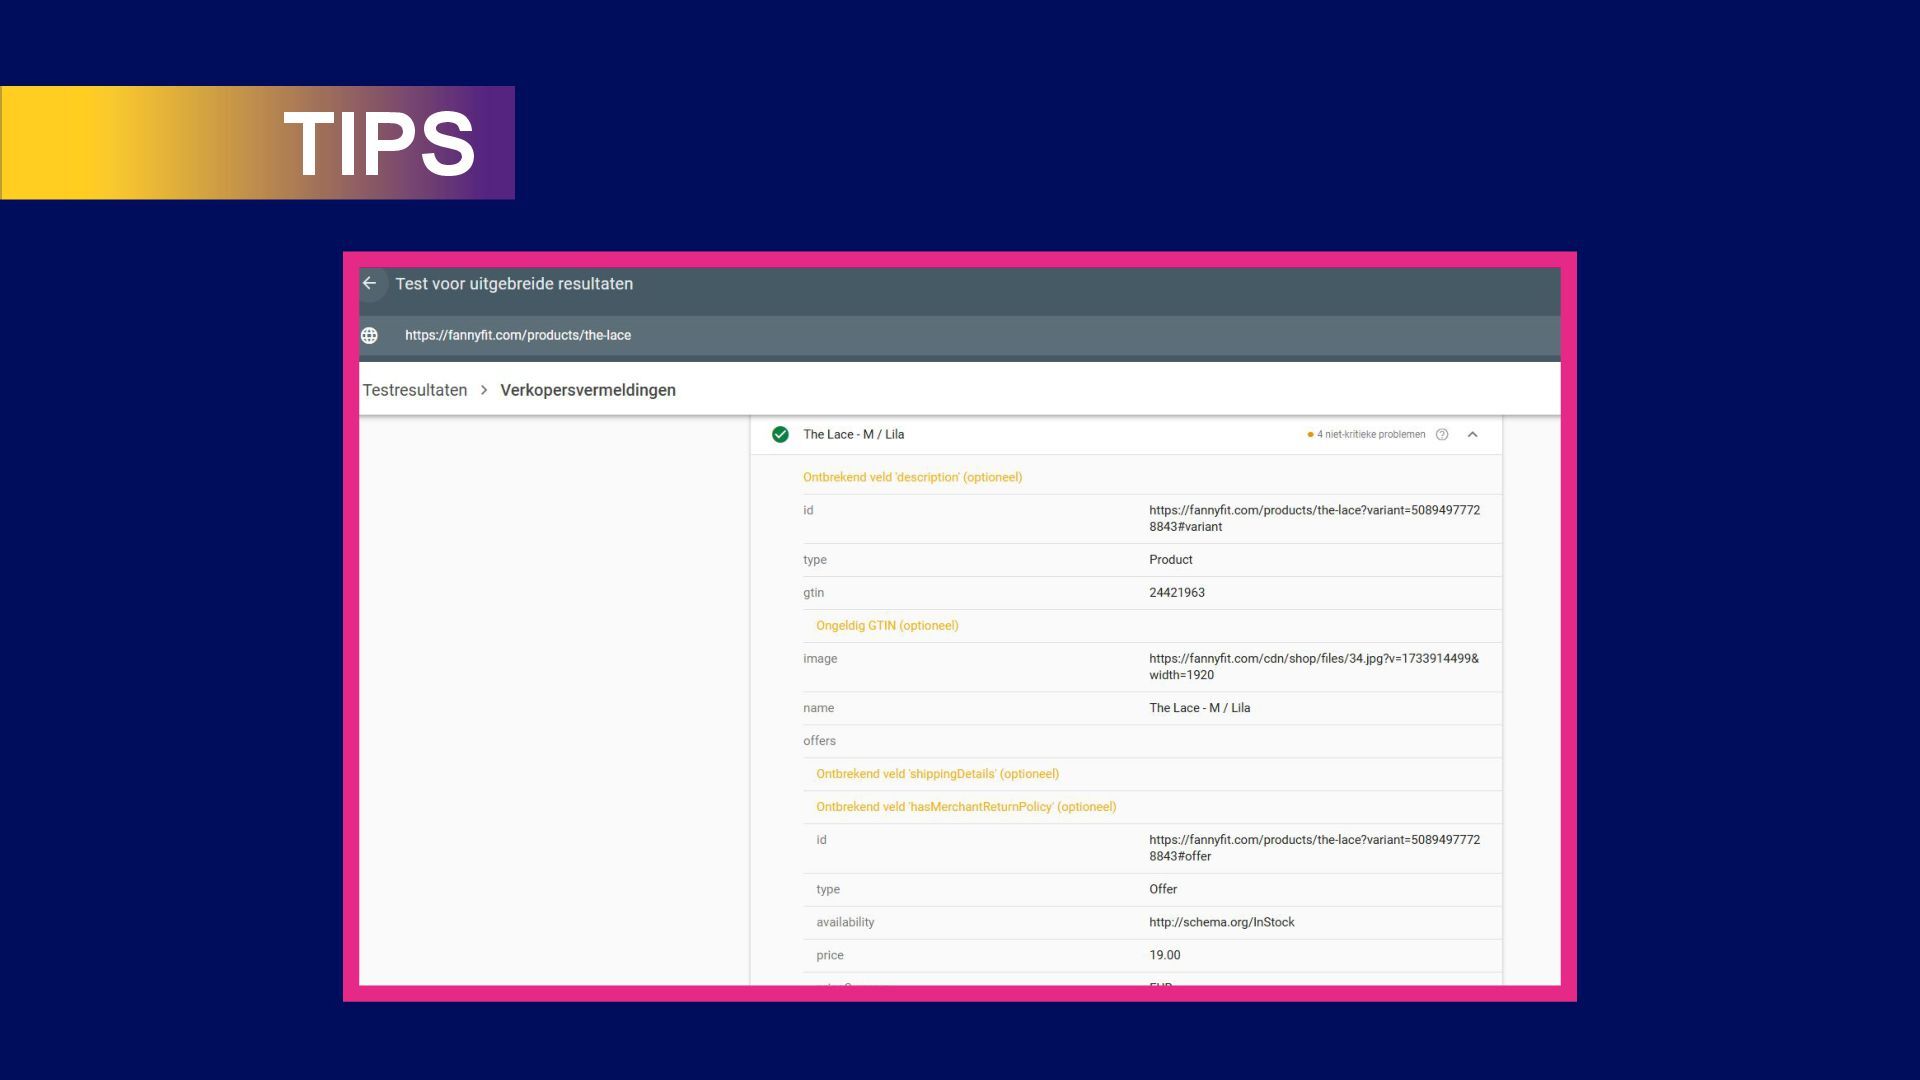
Task: Click the green checkmark status icon
Action: point(780,435)
